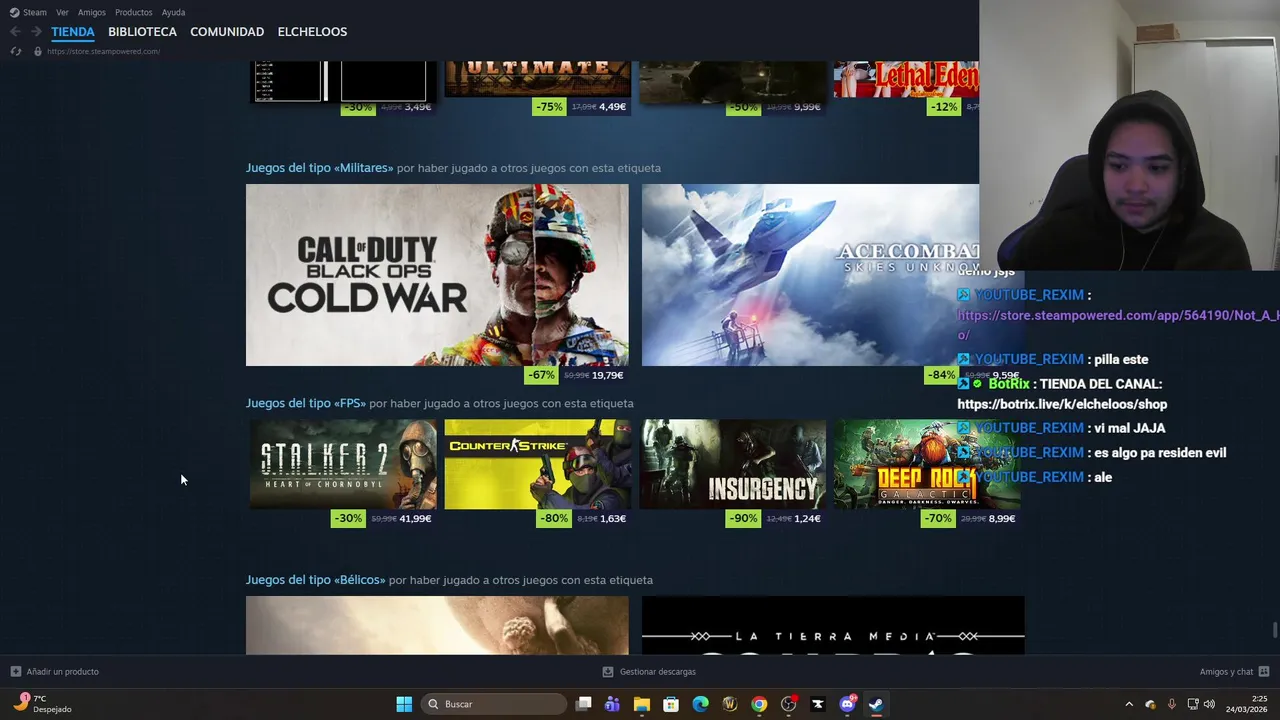Click the -12% Lethal Eden discount tag
Image resolution: width=1280 pixels, height=720 pixels.
click(944, 107)
